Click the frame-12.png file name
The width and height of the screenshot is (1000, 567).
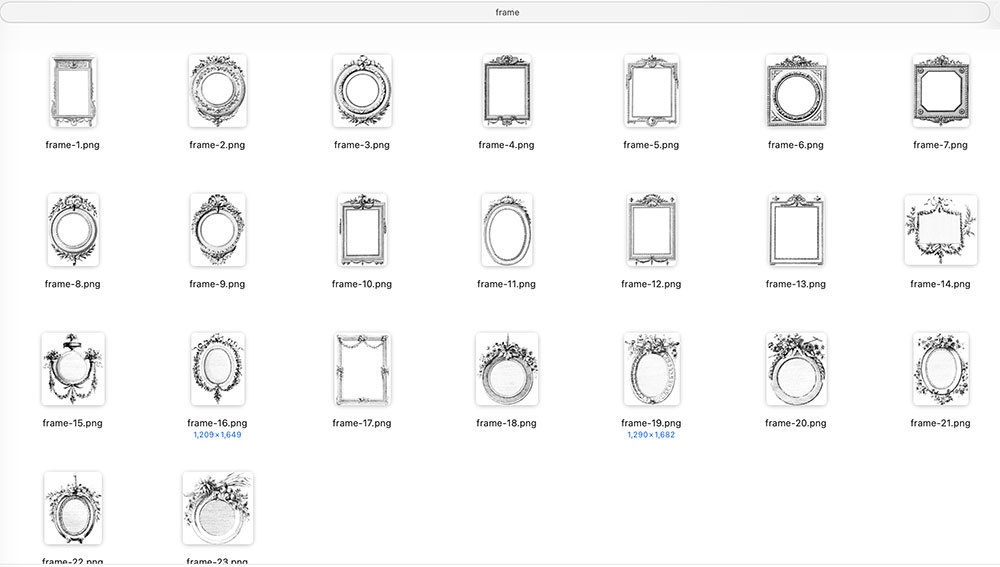(x=651, y=284)
